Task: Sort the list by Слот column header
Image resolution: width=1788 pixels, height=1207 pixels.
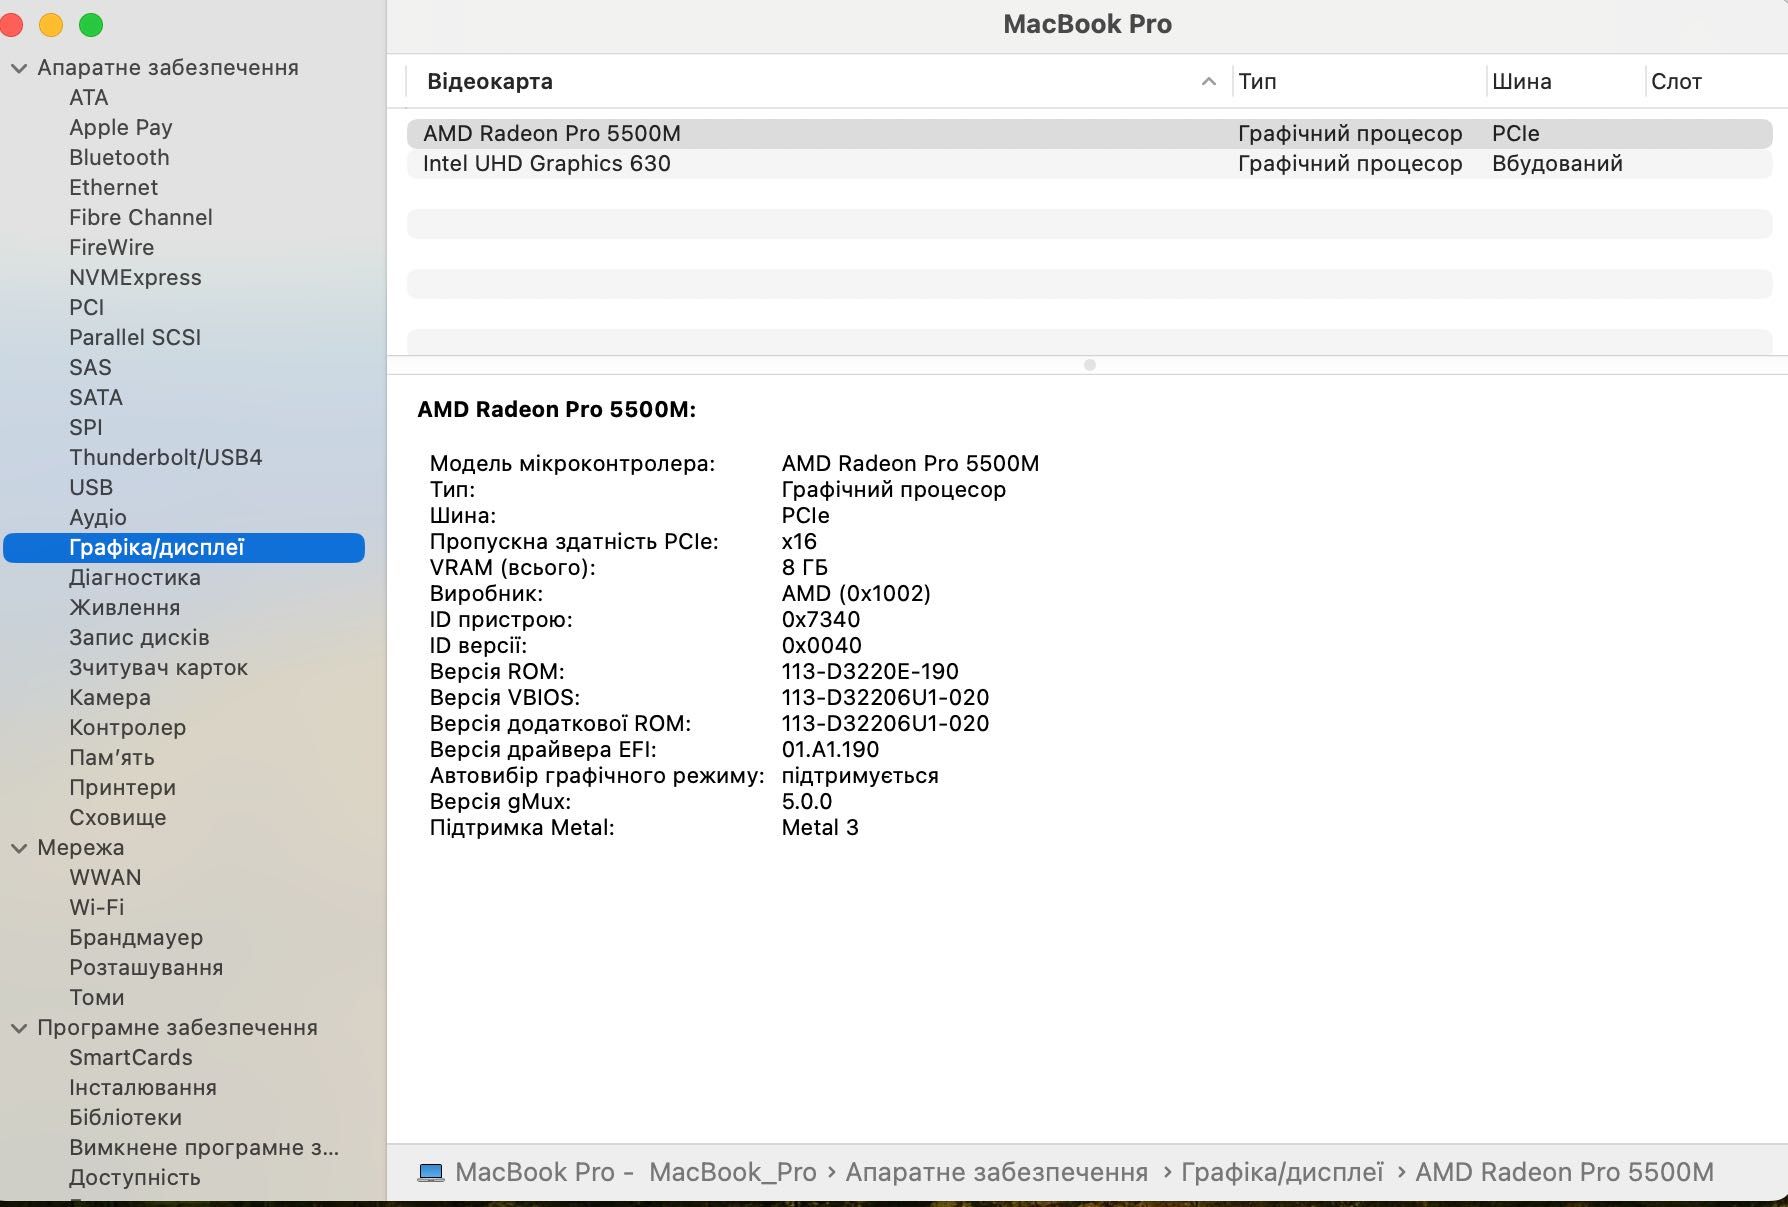Action: click(x=1676, y=81)
